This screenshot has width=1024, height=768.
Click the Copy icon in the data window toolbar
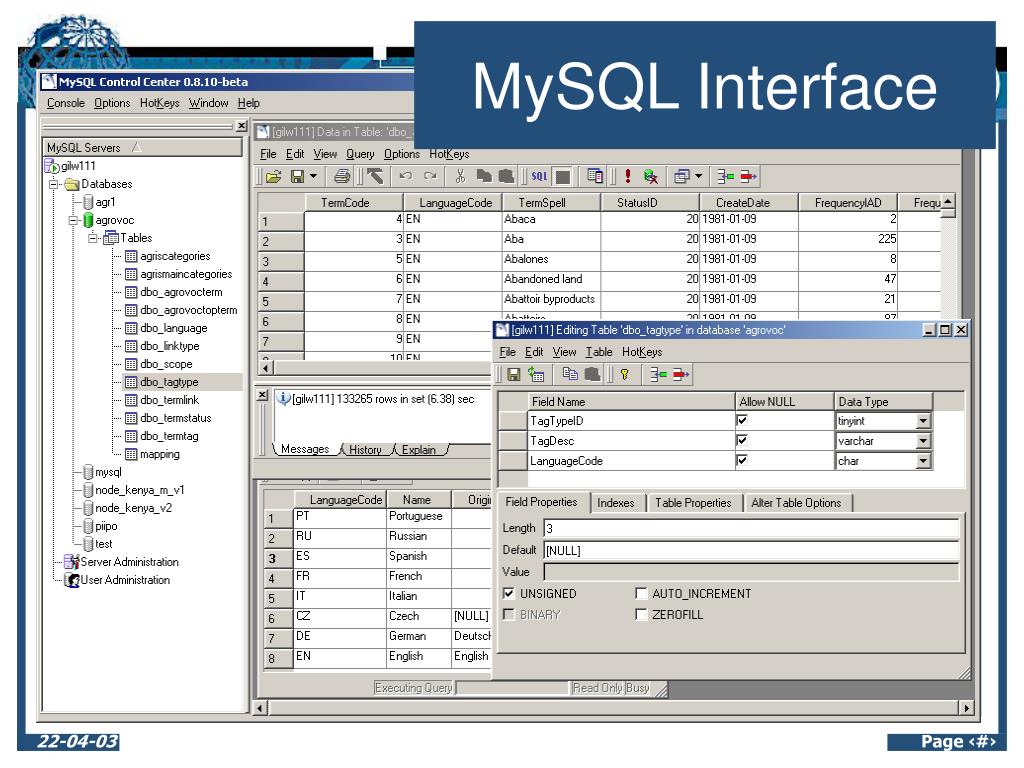[x=484, y=176]
